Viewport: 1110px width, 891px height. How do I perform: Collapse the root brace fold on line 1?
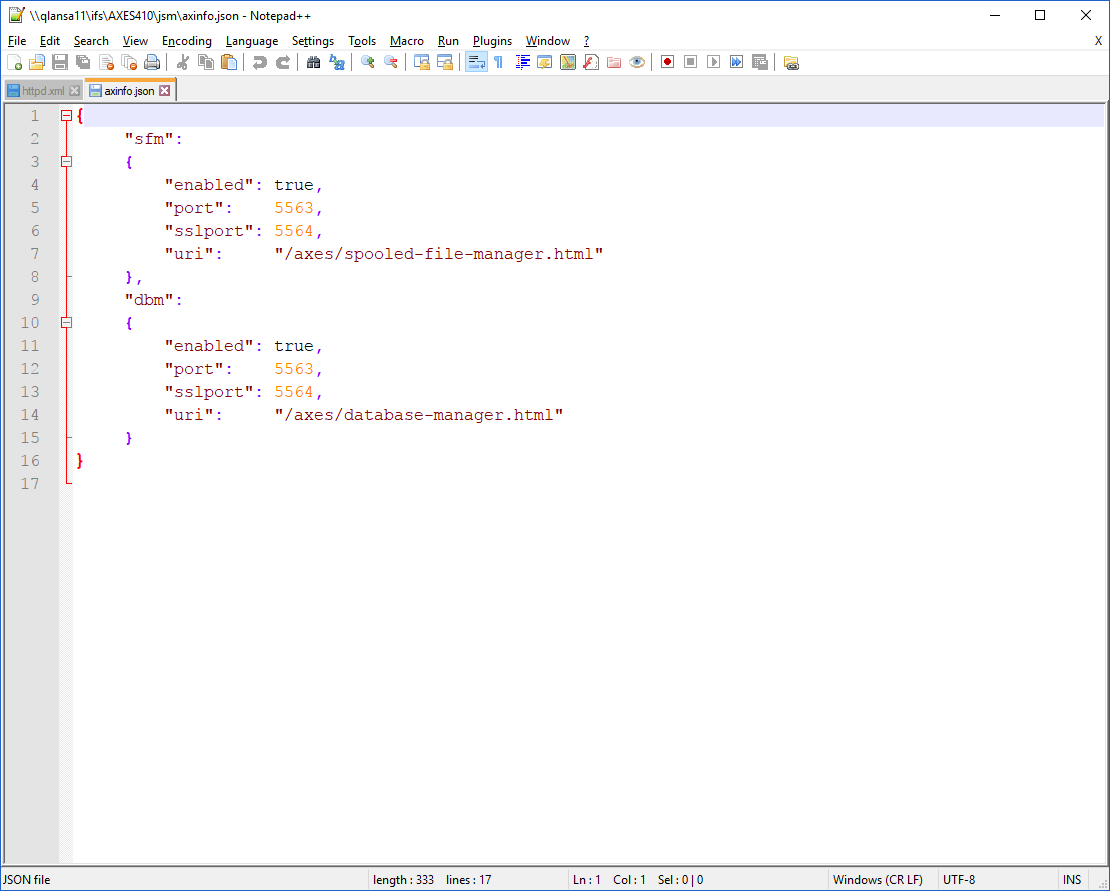tap(66, 115)
